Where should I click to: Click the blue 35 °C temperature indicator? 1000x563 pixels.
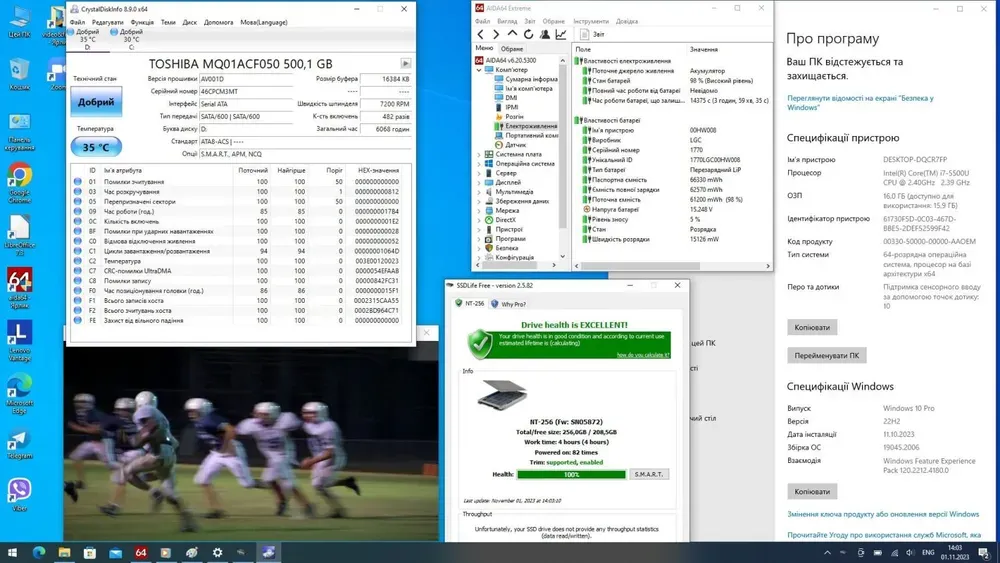[96, 146]
